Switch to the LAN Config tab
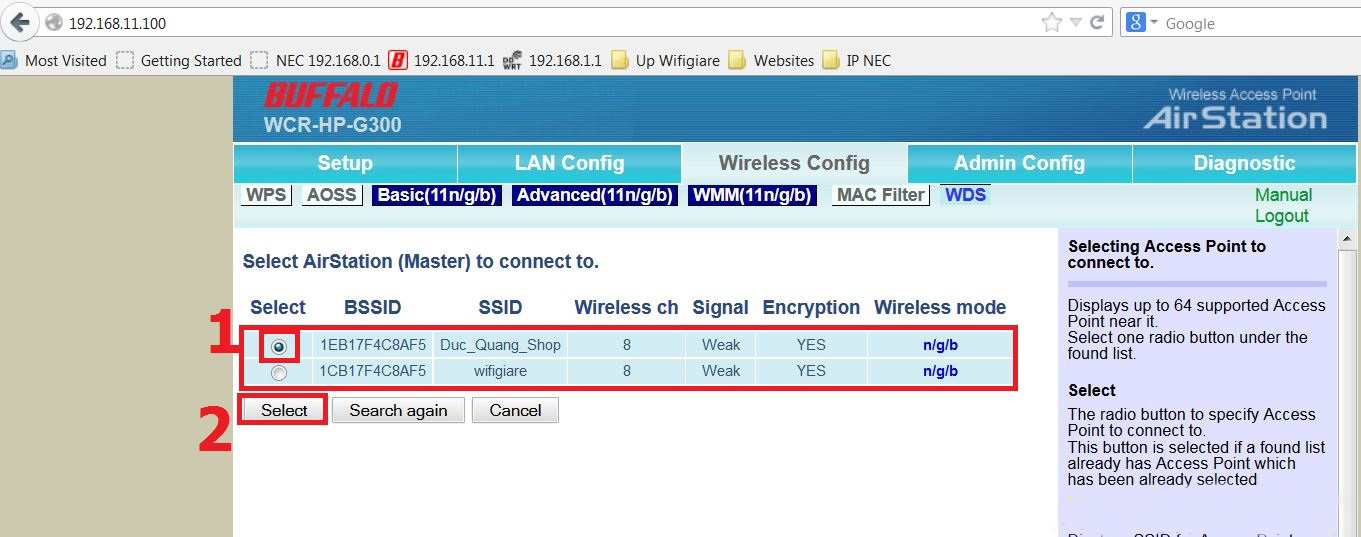The image size is (1361, 537). point(569,163)
